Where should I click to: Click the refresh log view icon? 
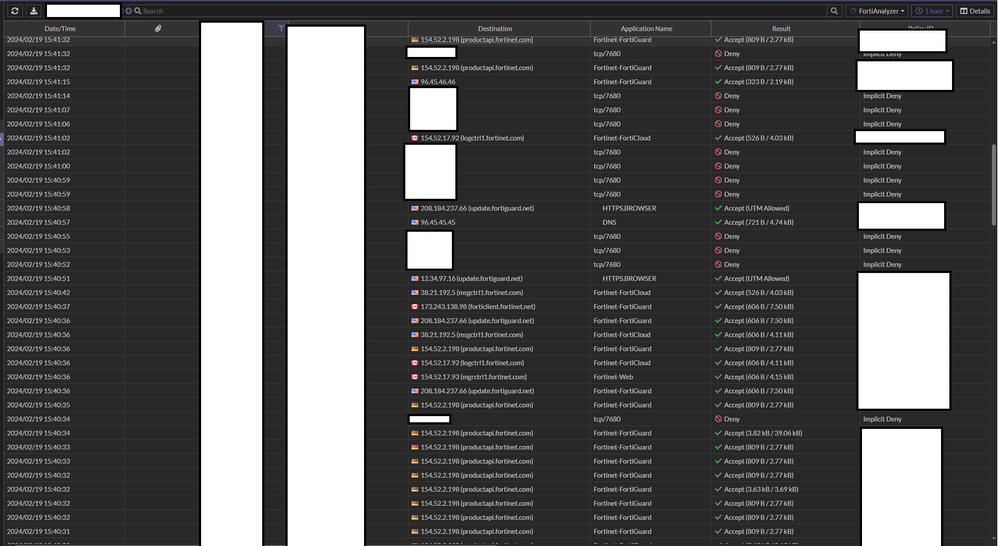click(x=15, y=11)
